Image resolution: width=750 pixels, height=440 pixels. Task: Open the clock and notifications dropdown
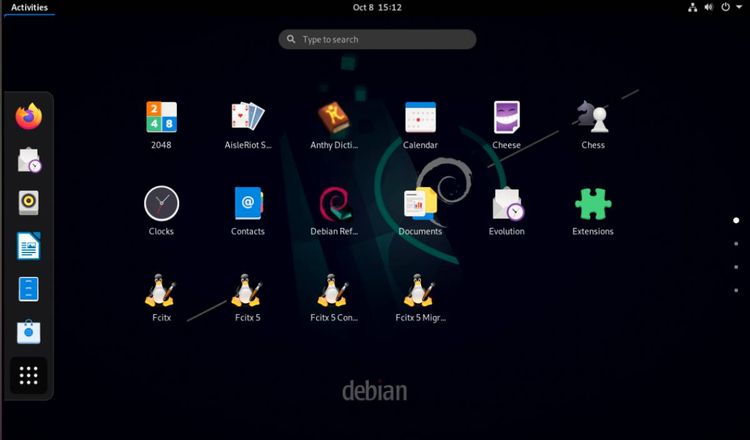click(376, 7)
